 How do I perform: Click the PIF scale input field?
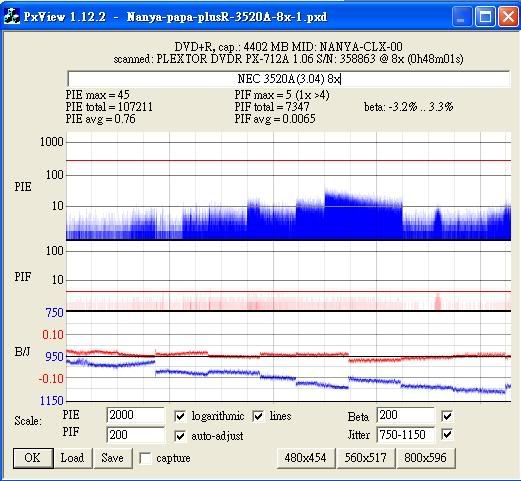(135, 435)
